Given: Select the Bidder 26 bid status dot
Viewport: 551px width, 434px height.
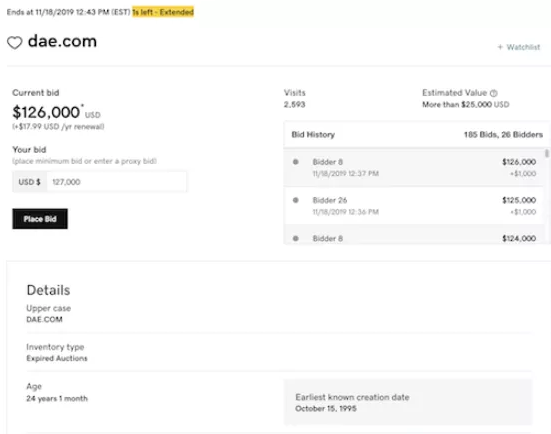Looking at the screenshot, I should (296, 200).
